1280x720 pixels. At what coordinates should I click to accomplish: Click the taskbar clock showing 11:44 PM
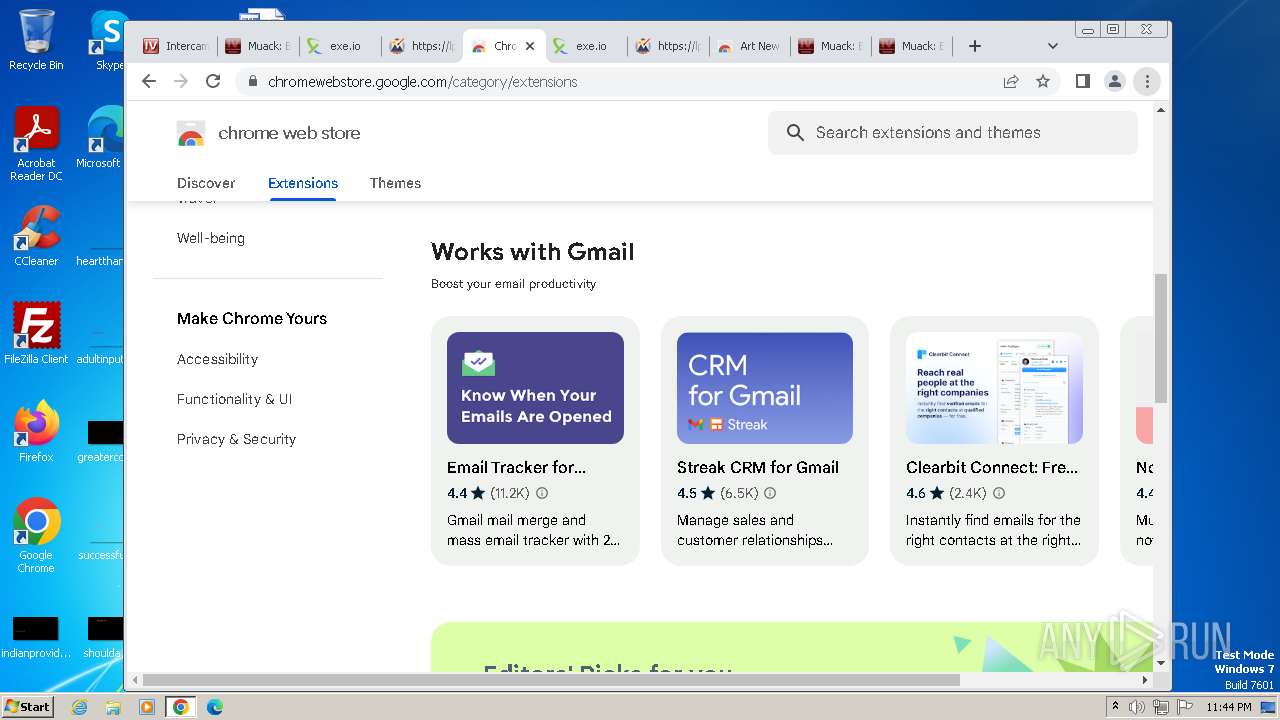1229,707
